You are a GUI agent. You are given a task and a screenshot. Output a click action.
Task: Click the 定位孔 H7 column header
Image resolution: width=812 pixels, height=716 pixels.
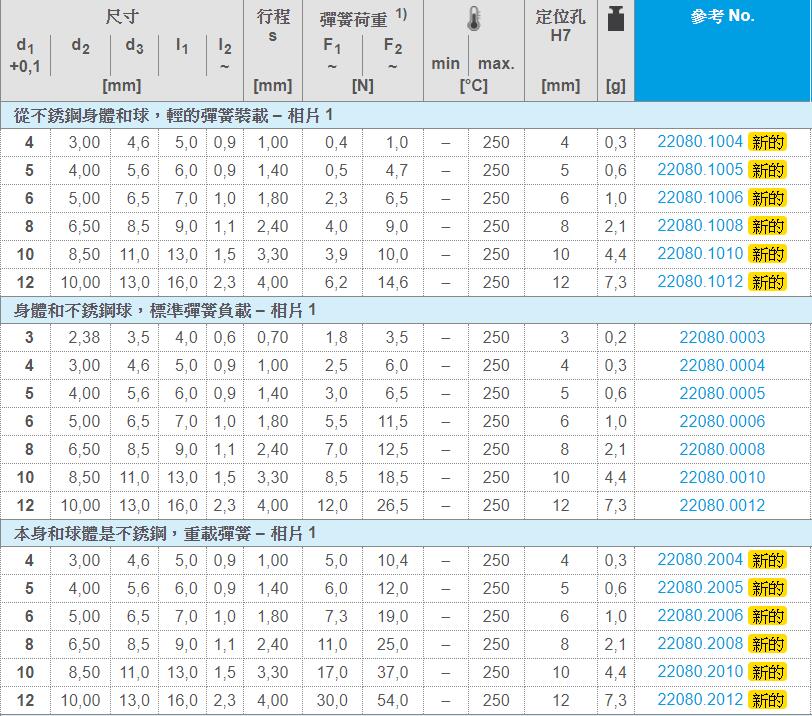(560, 26)
